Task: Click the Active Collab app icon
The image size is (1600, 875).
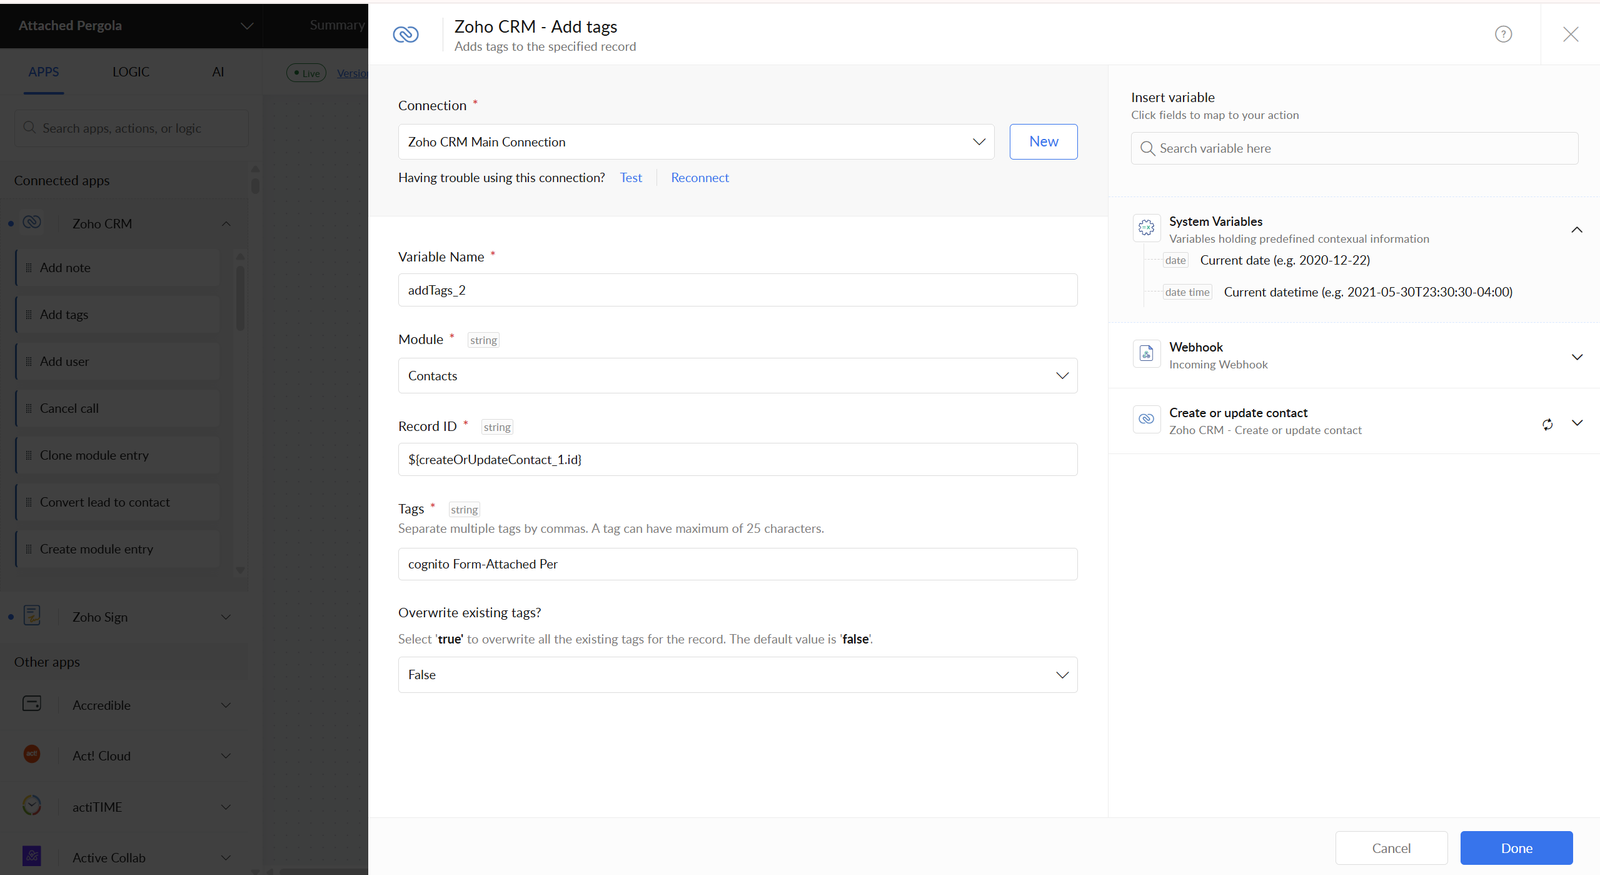Action: pyautogui.click(x=32, y=856)
